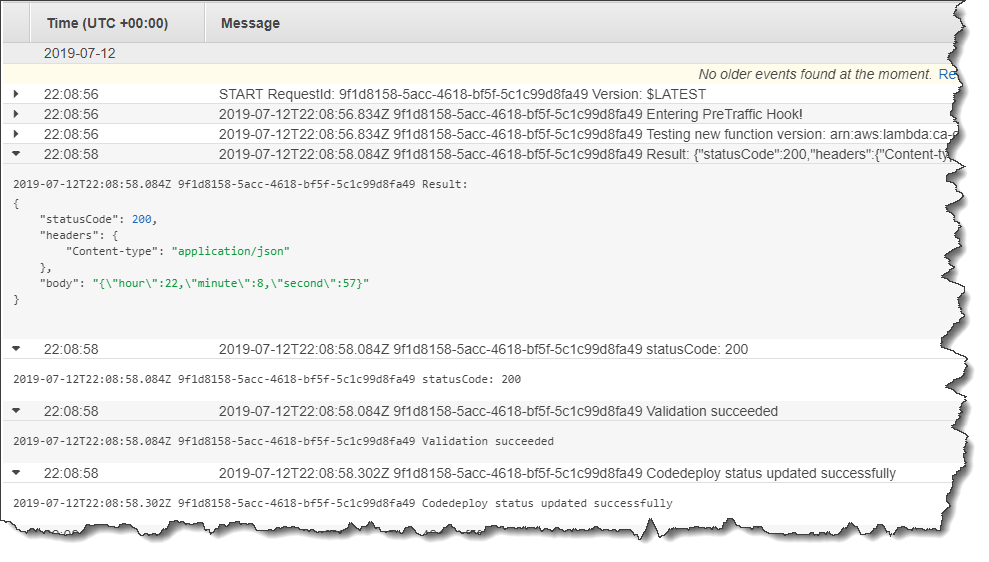
Task: Click the Time (UTC +00:00) column header
Action: [x=107, y=23]
